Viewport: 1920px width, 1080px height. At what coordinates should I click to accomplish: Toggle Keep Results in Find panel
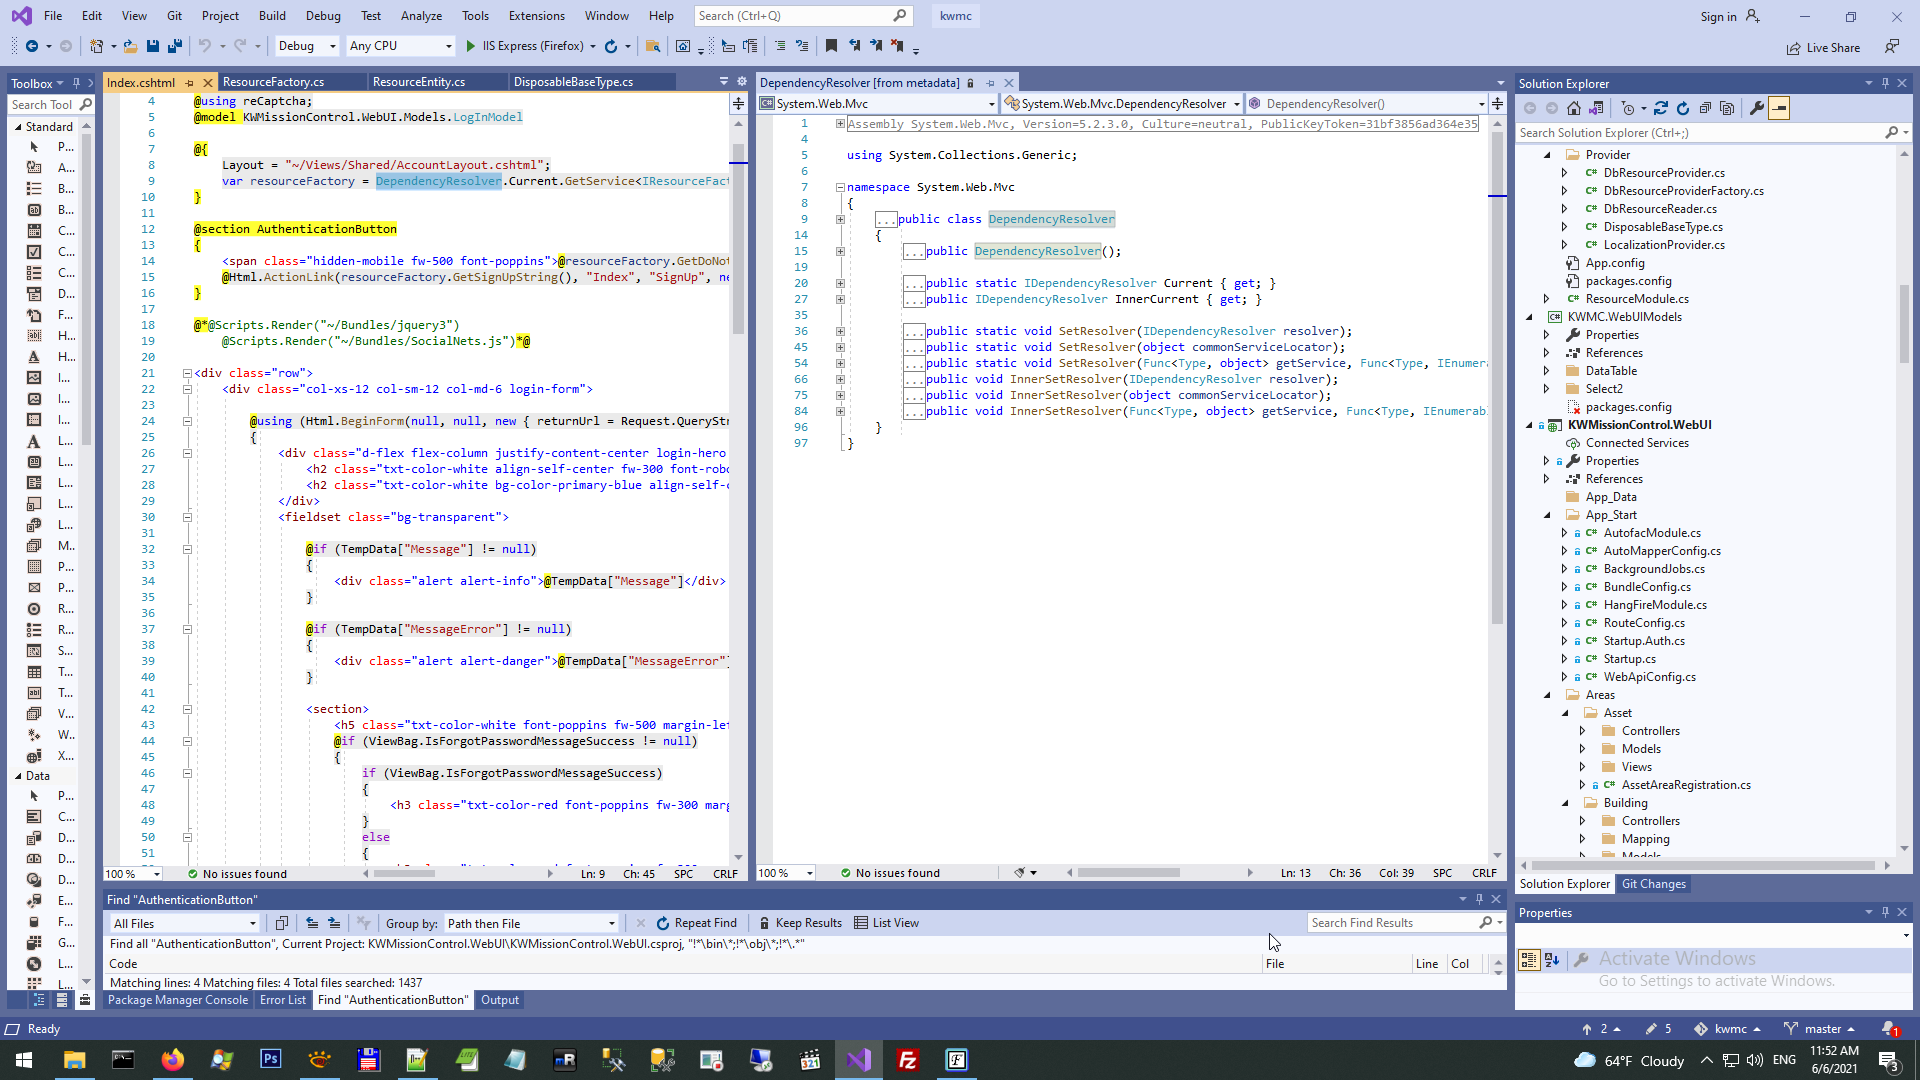pyautogui.click(x=800, y=923)
